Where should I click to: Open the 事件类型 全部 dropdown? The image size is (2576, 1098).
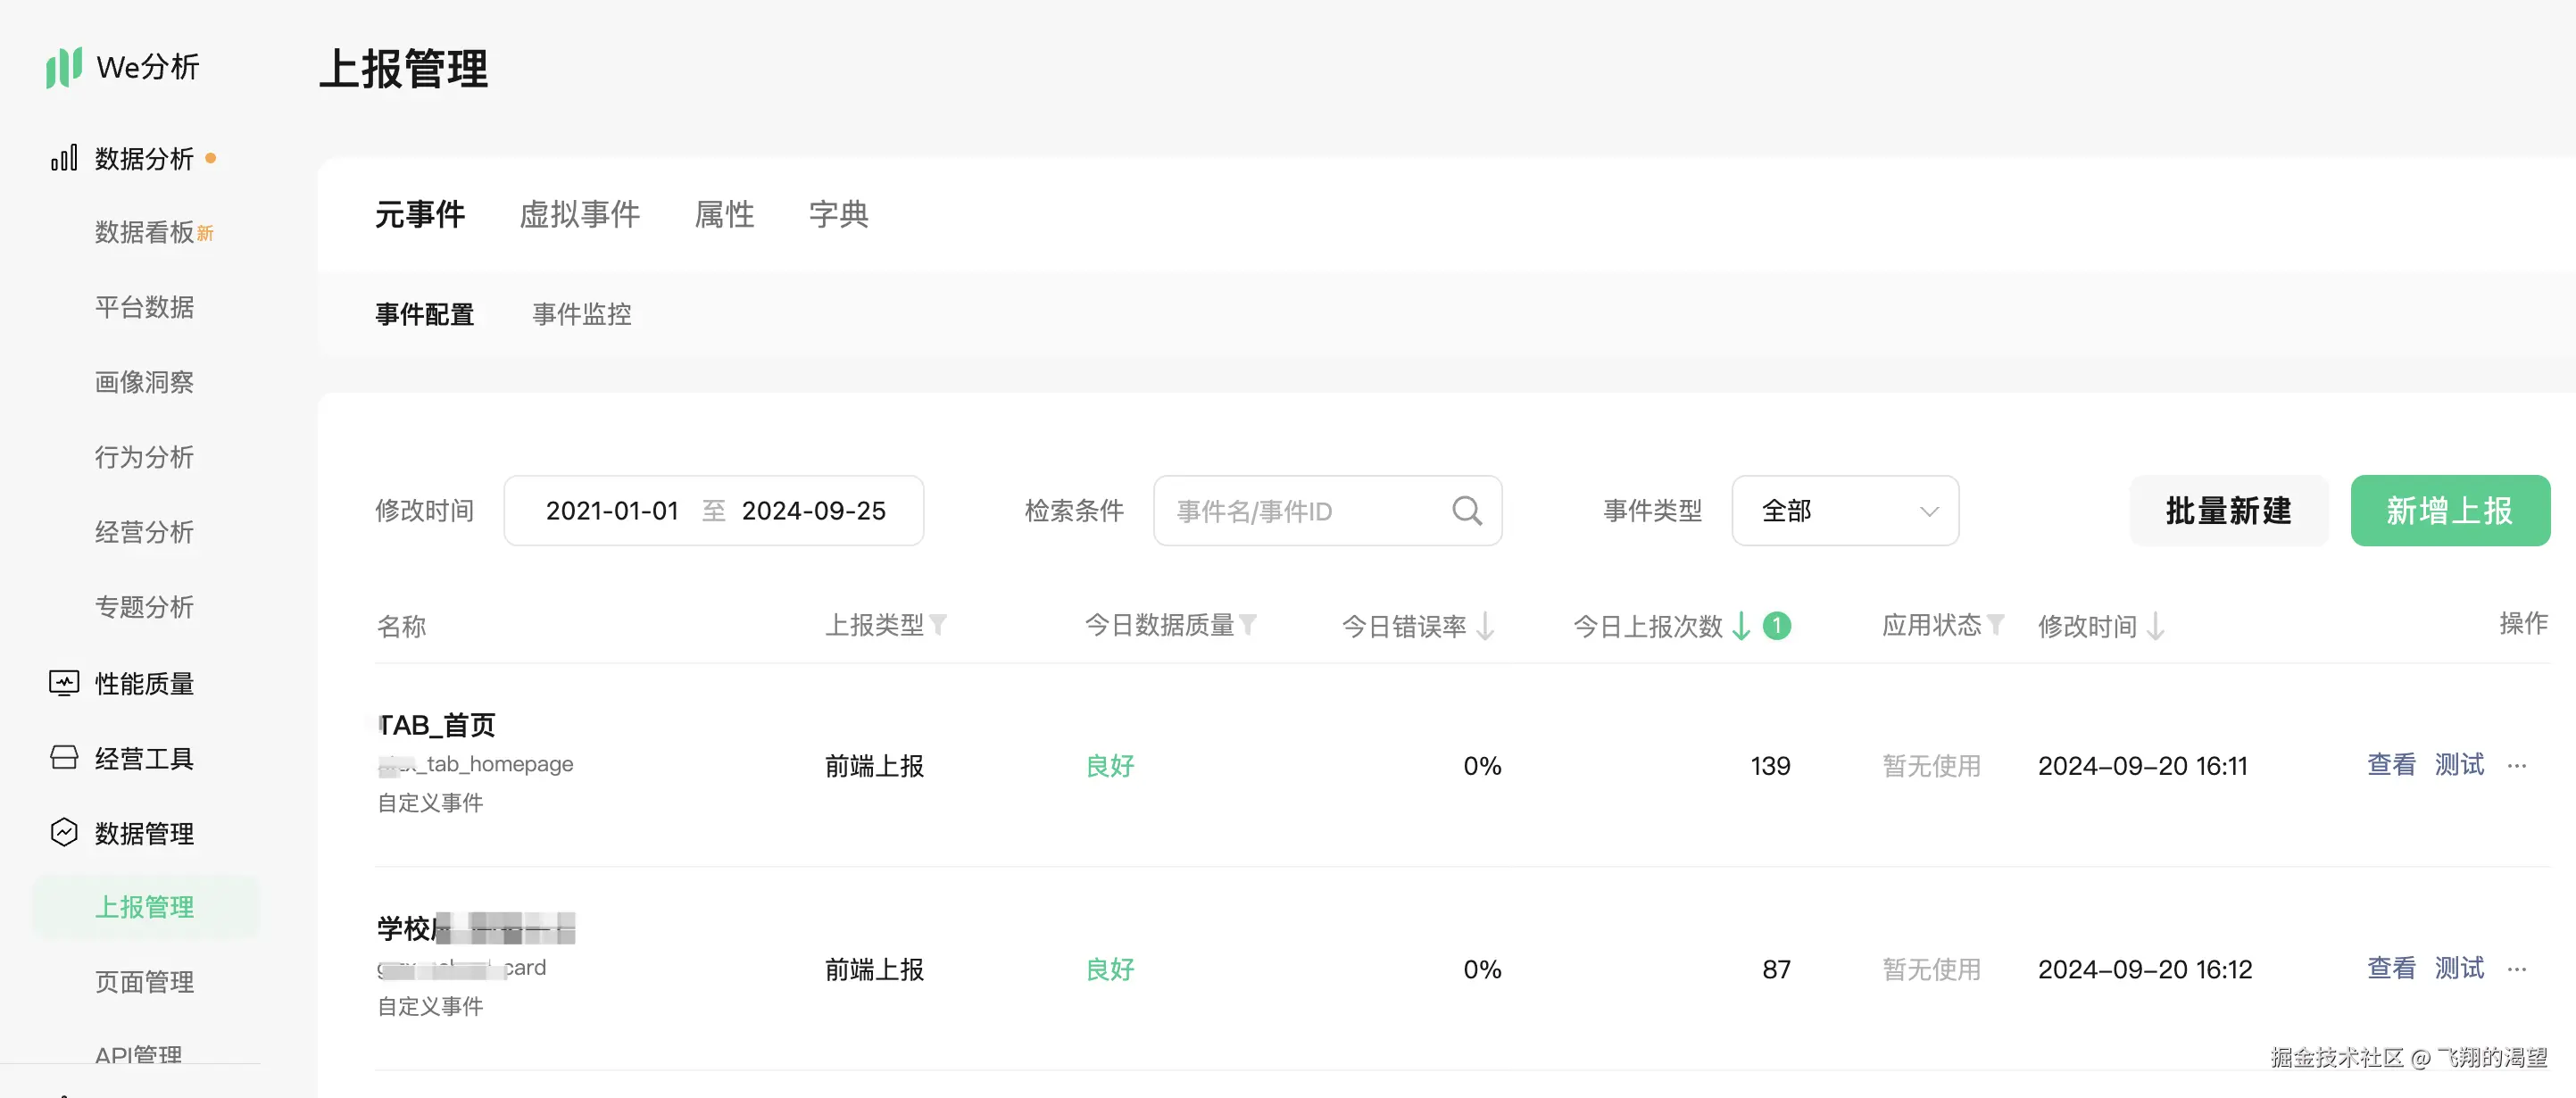pyautogui.click(x=1844, y=511)
